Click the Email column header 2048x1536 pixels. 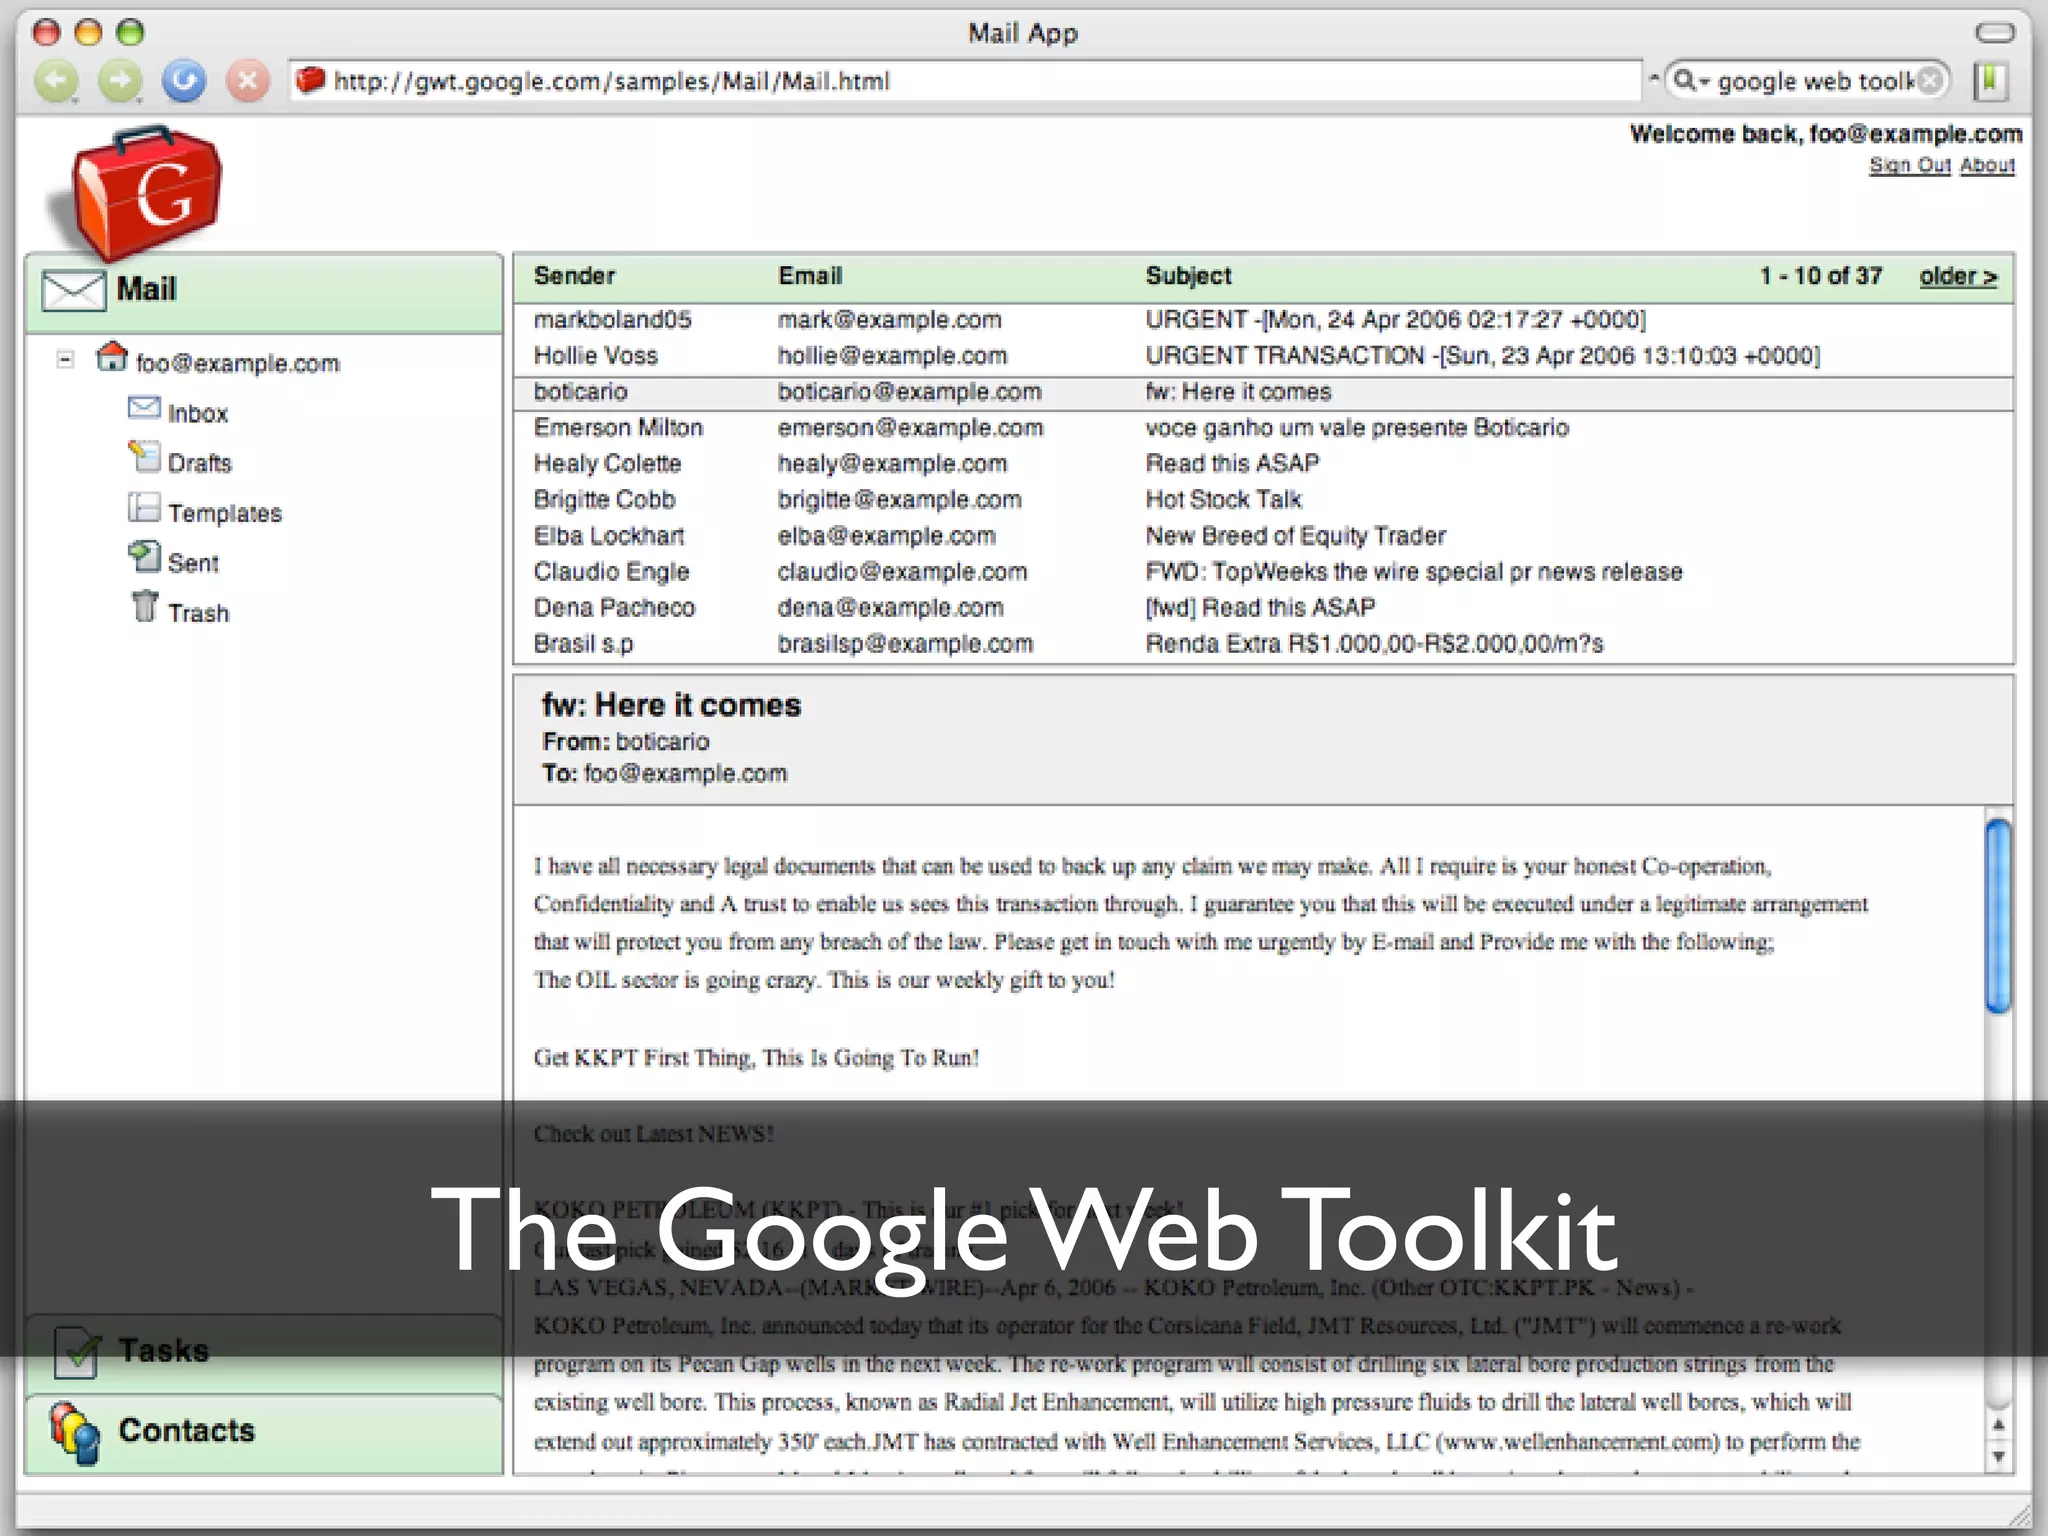pyautogui.click(x=810, y=276)
